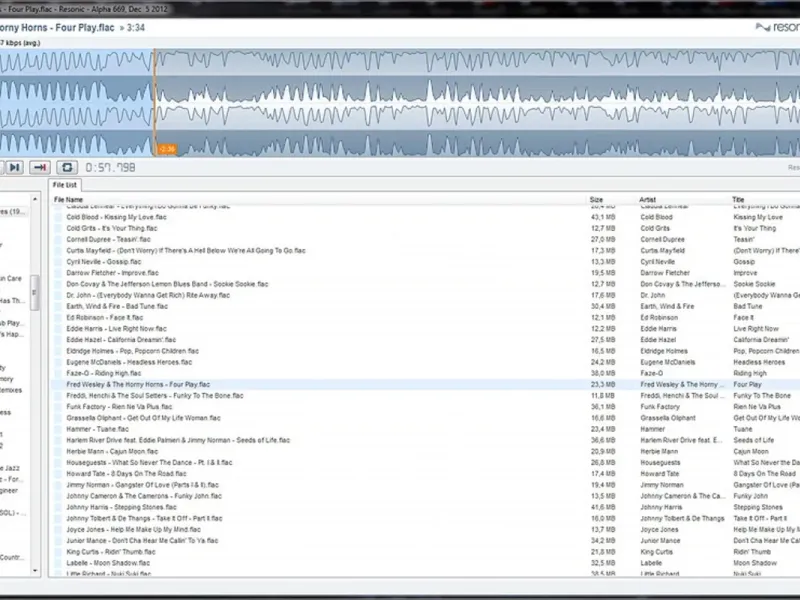Screen dimensions: 800x600
Task: Click file icon beside King Curtis - Ridin' Thumb
Action: pos(58,552)
